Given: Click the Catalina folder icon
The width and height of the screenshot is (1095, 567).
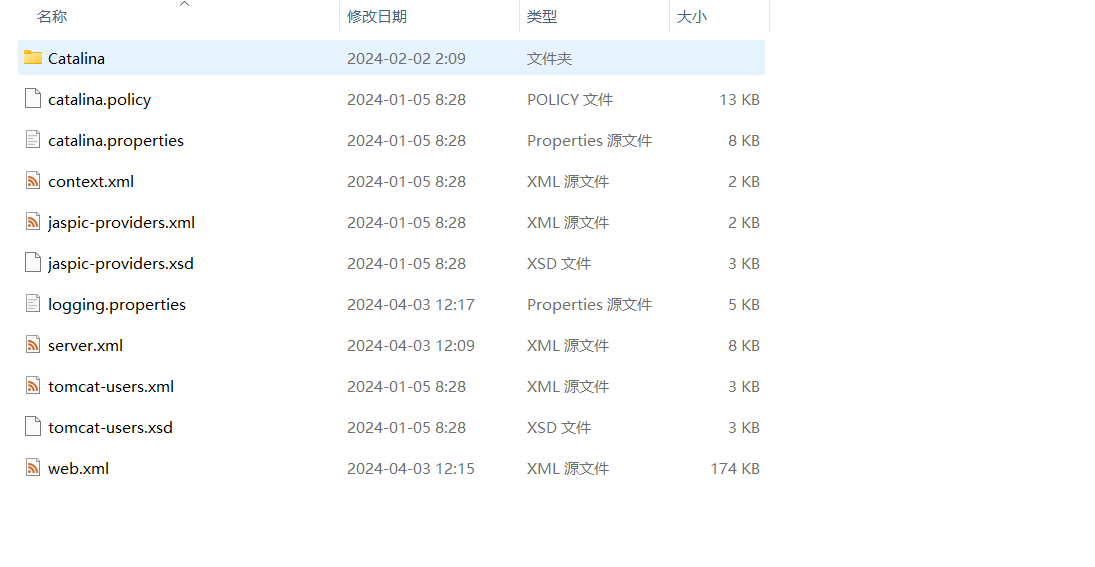Looking at the screenshot, I should [x=33, y=58].
